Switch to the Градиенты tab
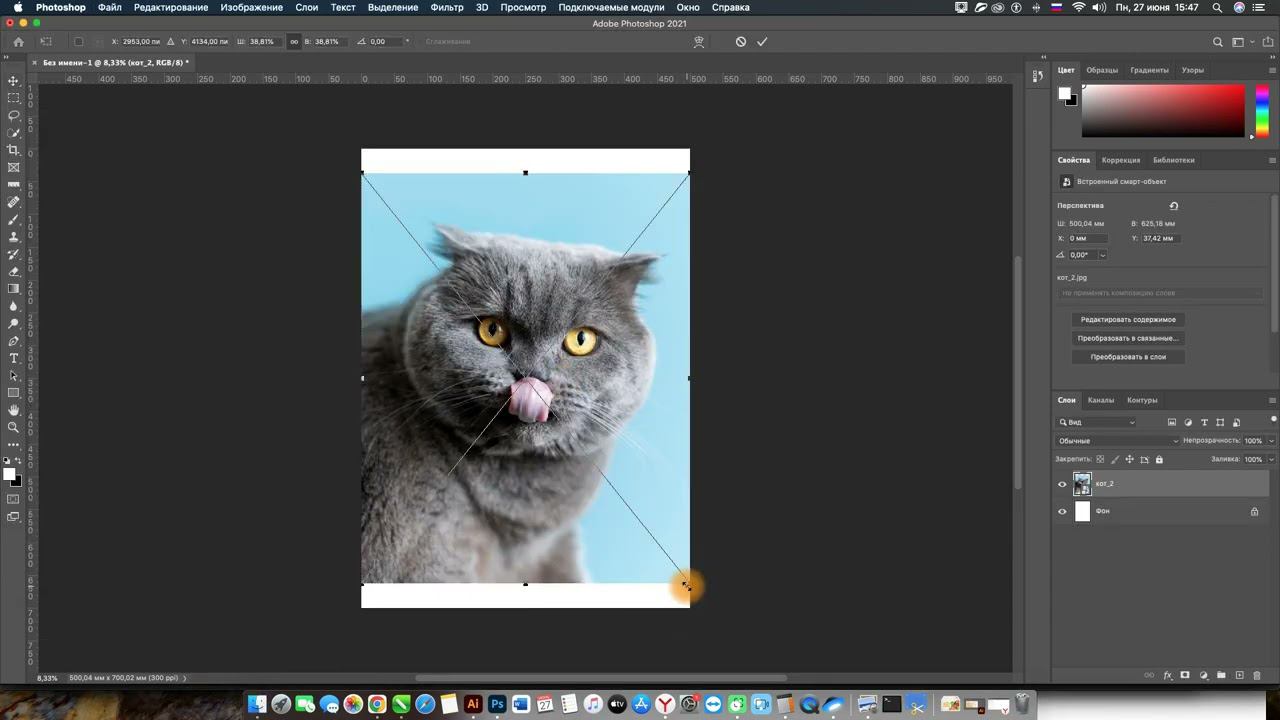The image size is (1280, 720). [1149, 70]
